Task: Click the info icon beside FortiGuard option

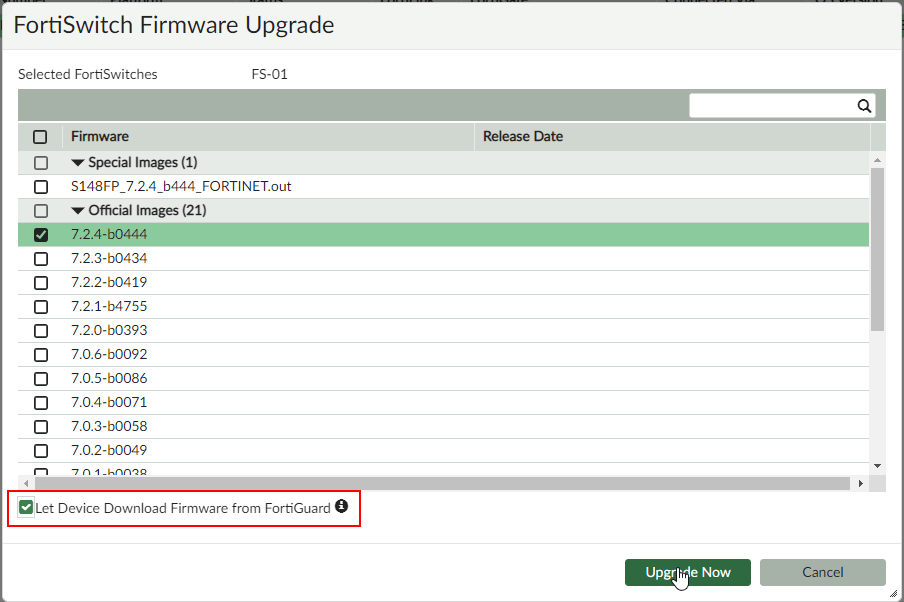Action: pos(341,506)
